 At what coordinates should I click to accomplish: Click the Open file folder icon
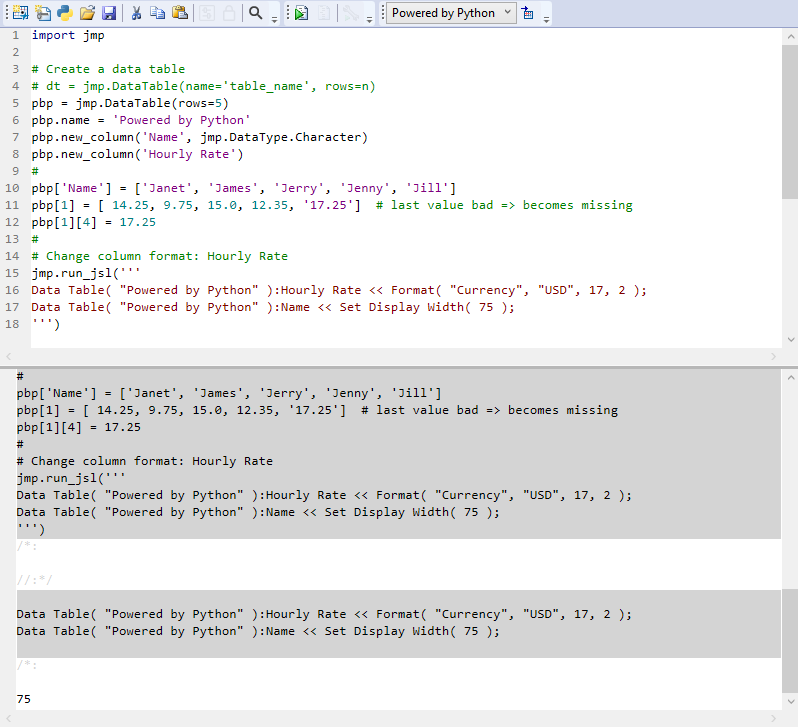point(87,13)
